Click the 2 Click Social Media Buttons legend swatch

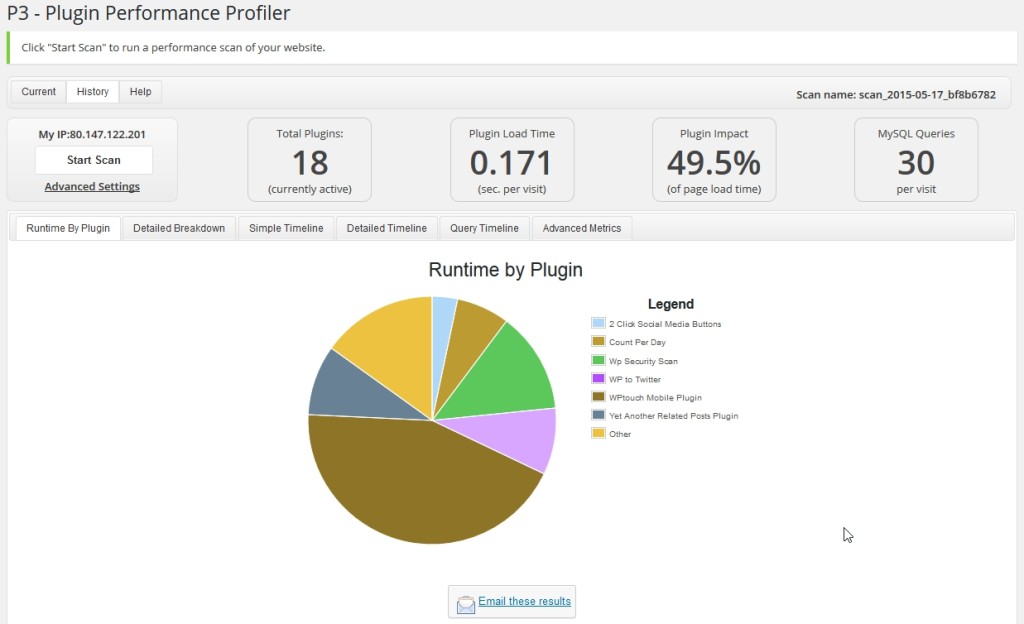coord(598,324)
